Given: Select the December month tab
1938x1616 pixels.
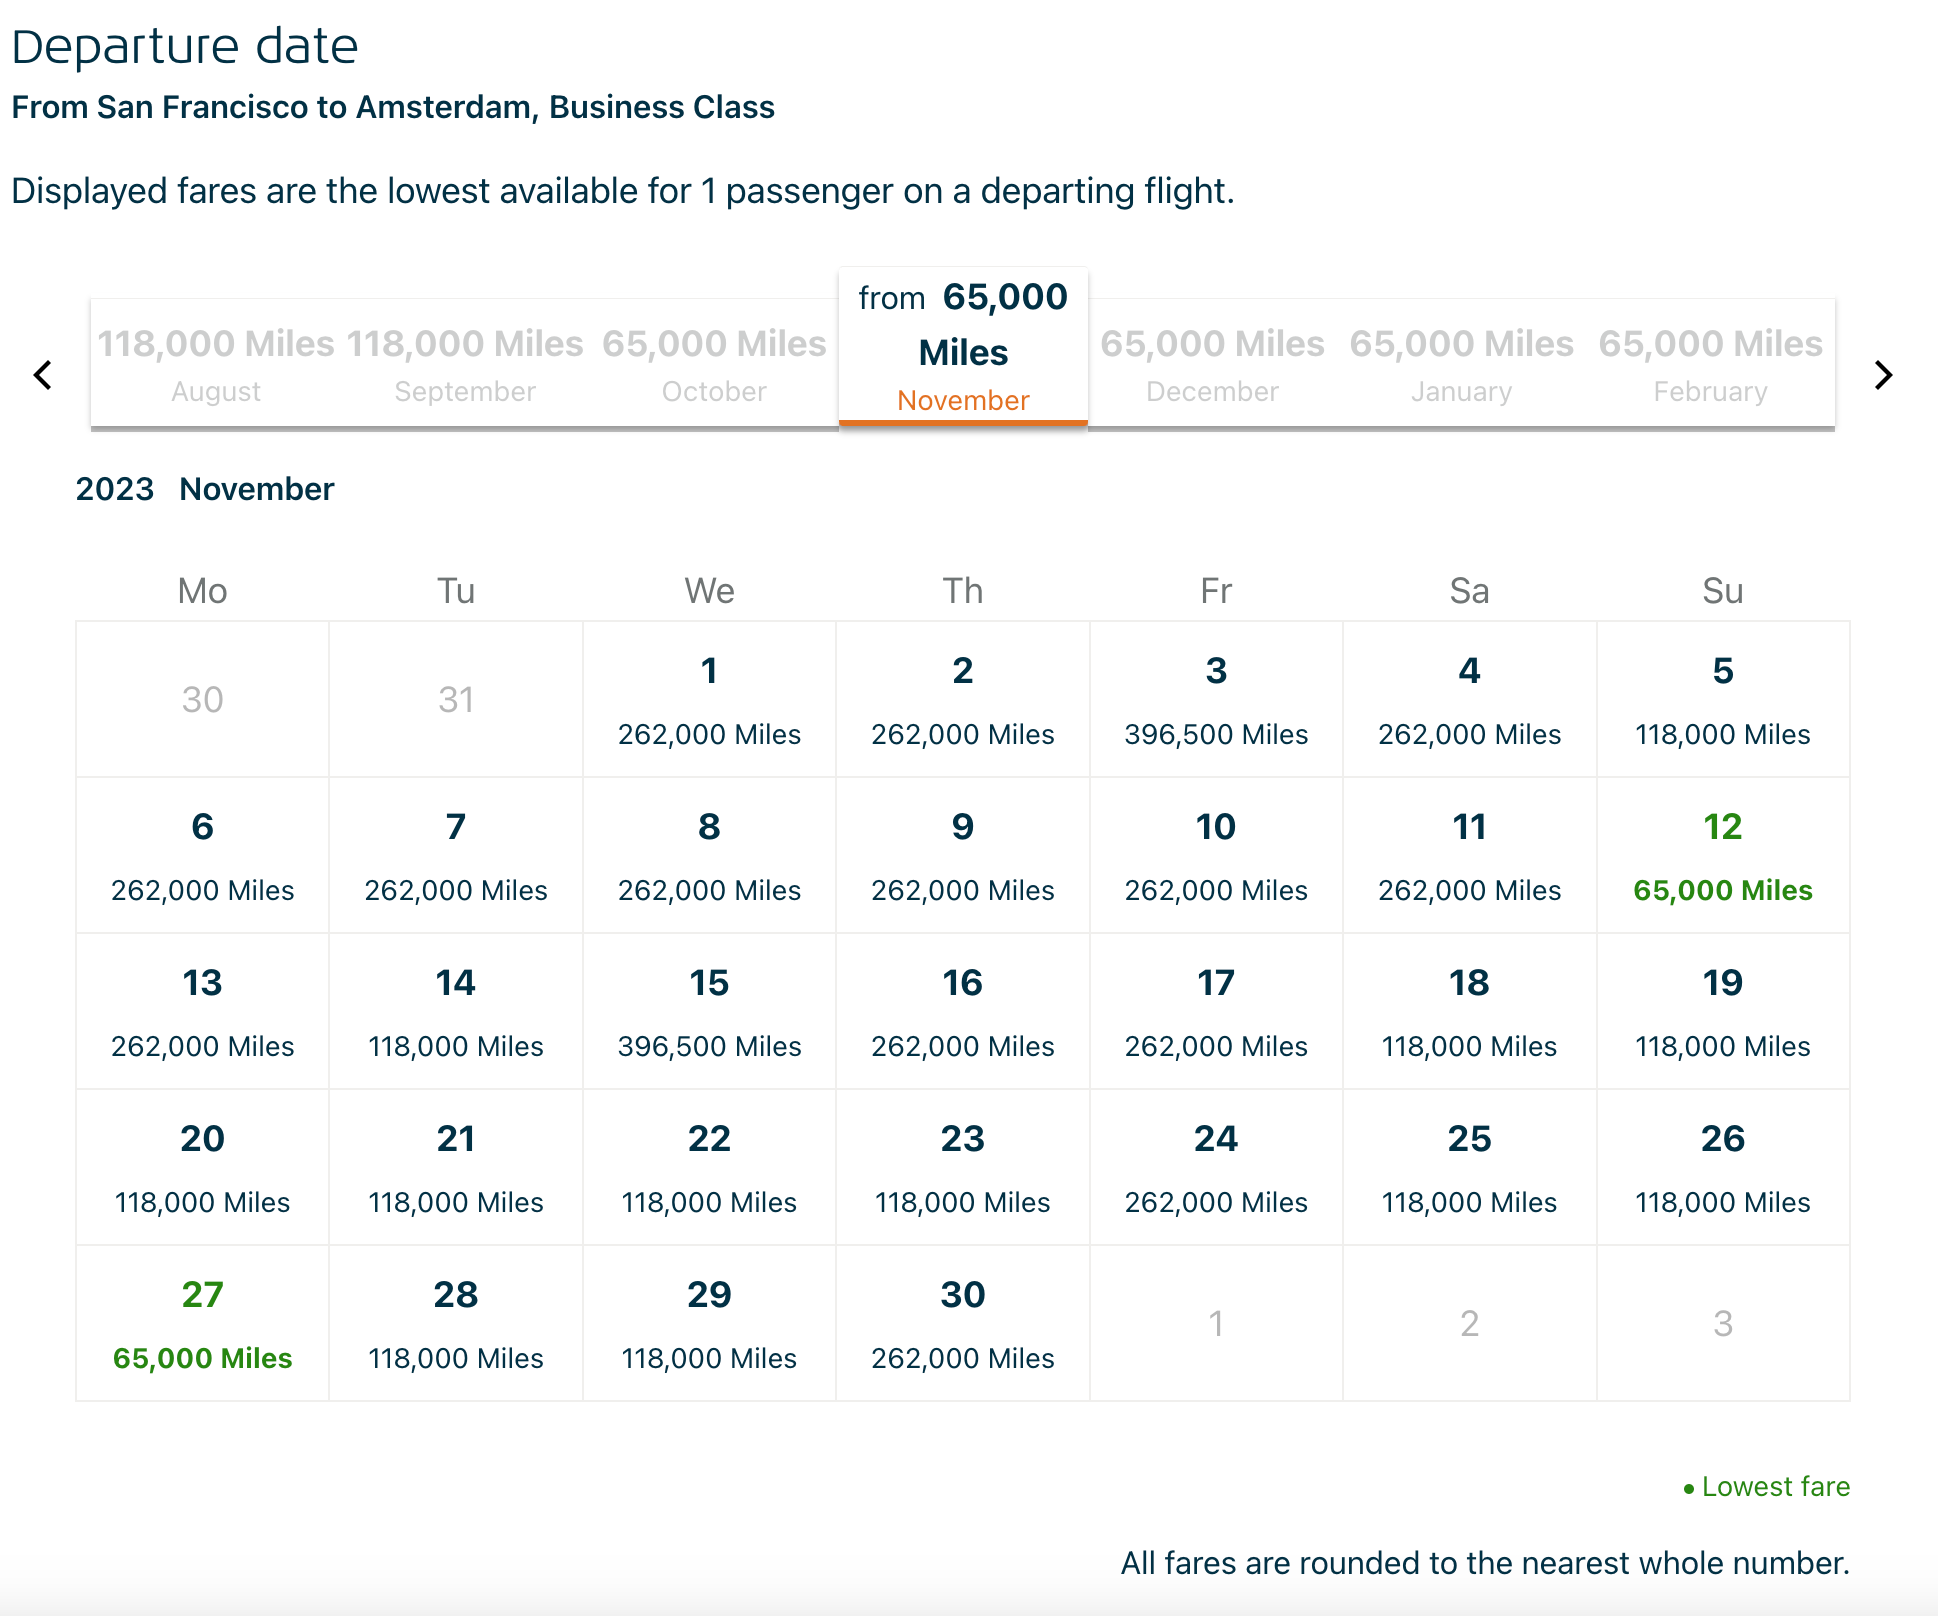Looking at the screenshot, I should pos(1212,364).
